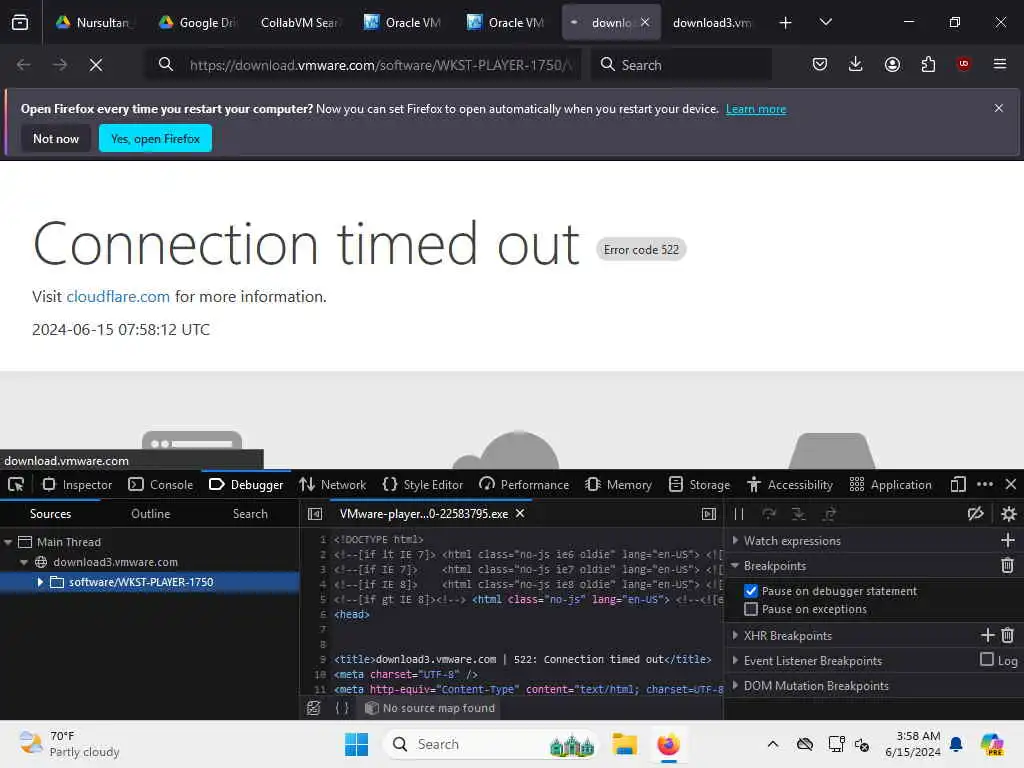Go back to previous page
1024x768 pixels.
pyautogui.click(x=24, y=65)
